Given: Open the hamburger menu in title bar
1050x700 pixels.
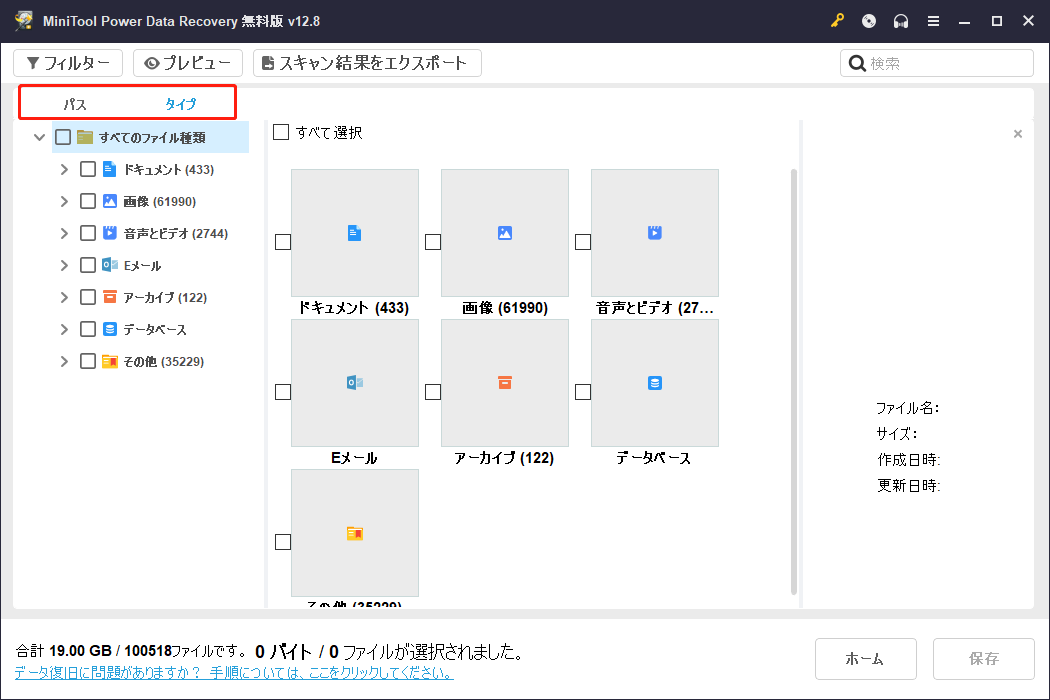Looking at the screenshot, I should point(933,20).
